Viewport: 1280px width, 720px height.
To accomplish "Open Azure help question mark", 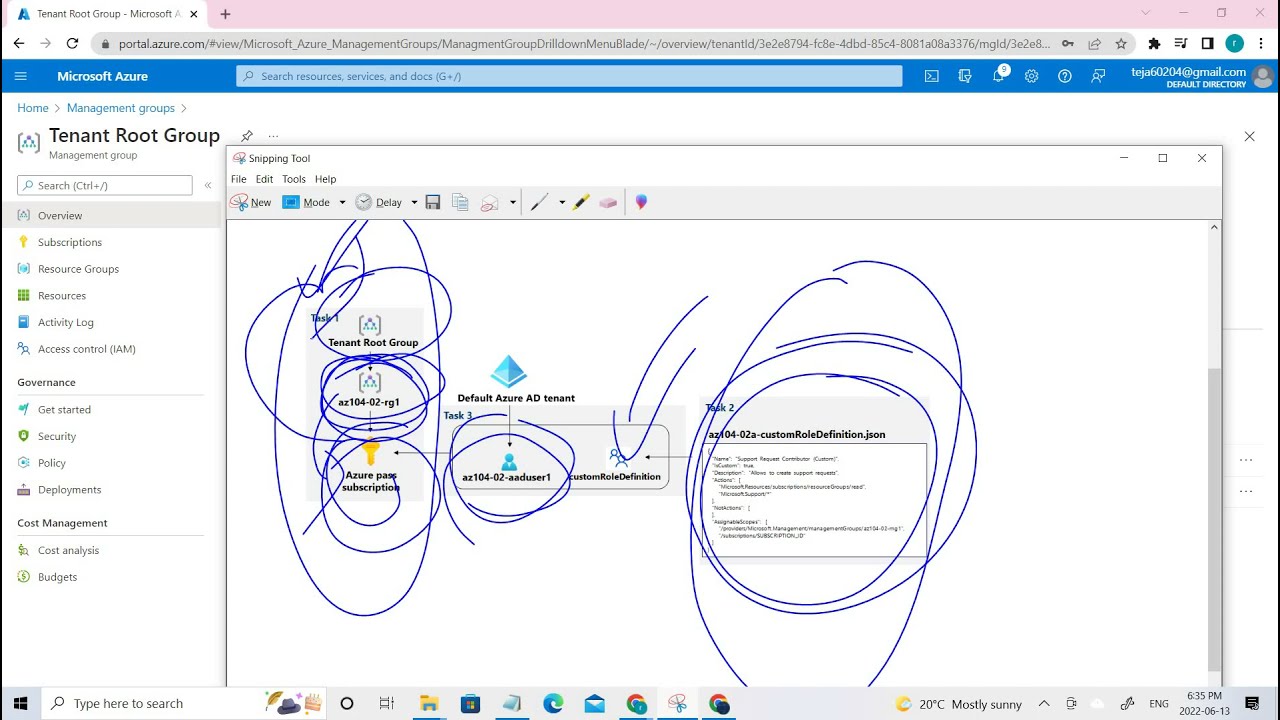I will (x=1065, y=76).
